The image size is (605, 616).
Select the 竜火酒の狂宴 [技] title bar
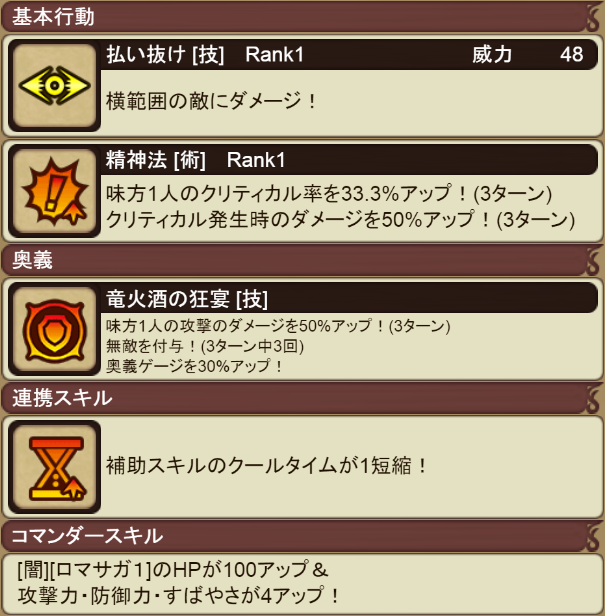pyautogui.click(x=349, y=298)
